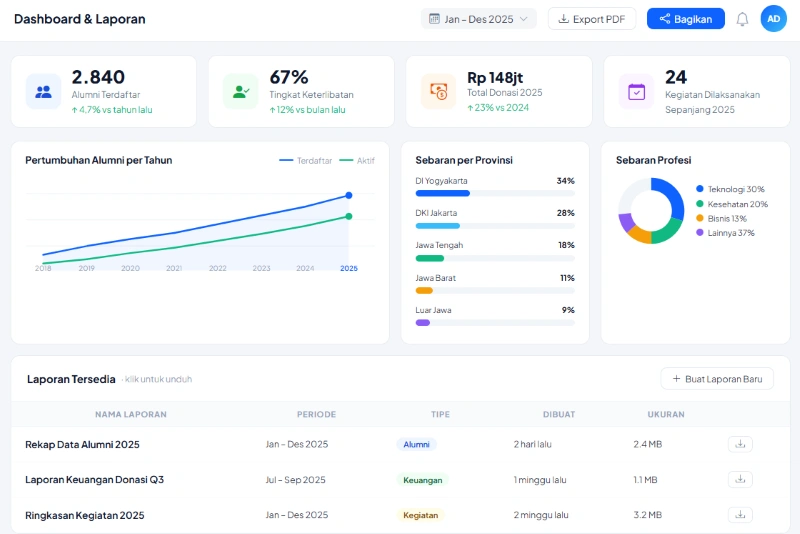800x534 pixels.
Task: Click the notification bell icon
Action: 742,19
